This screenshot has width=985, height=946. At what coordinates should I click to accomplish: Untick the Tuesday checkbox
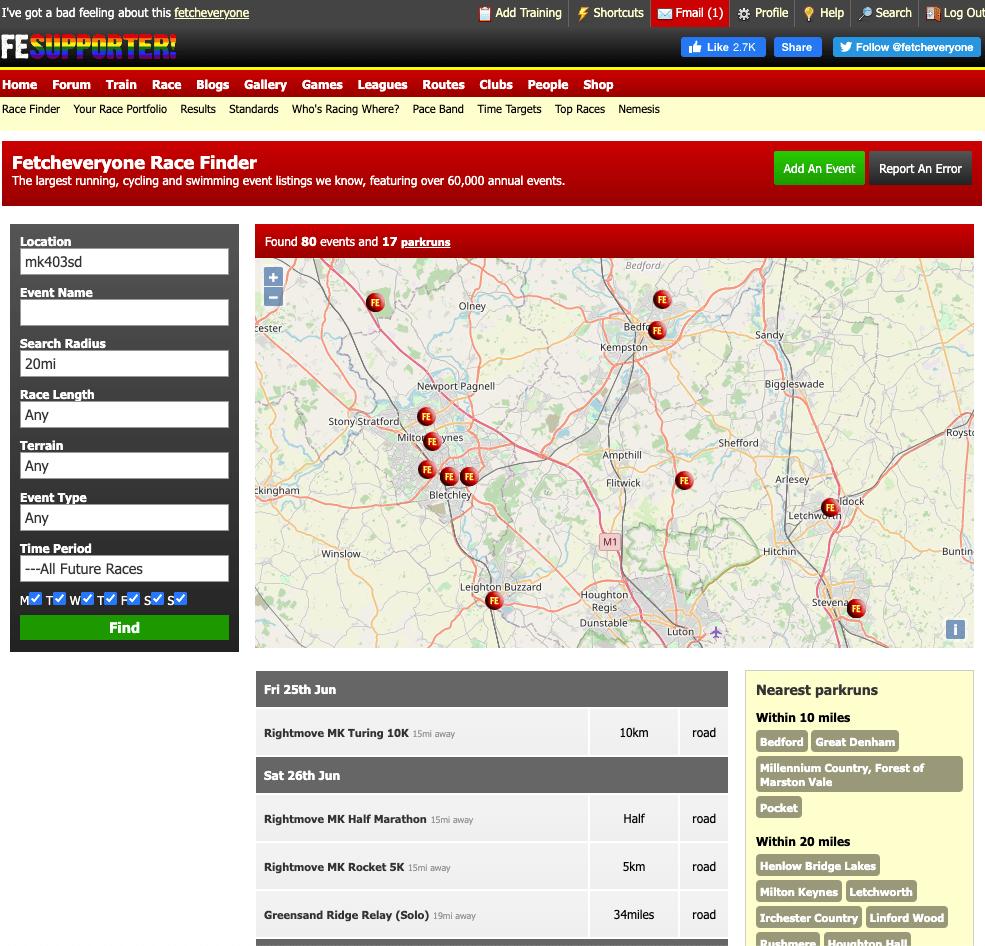click(59, 599)
